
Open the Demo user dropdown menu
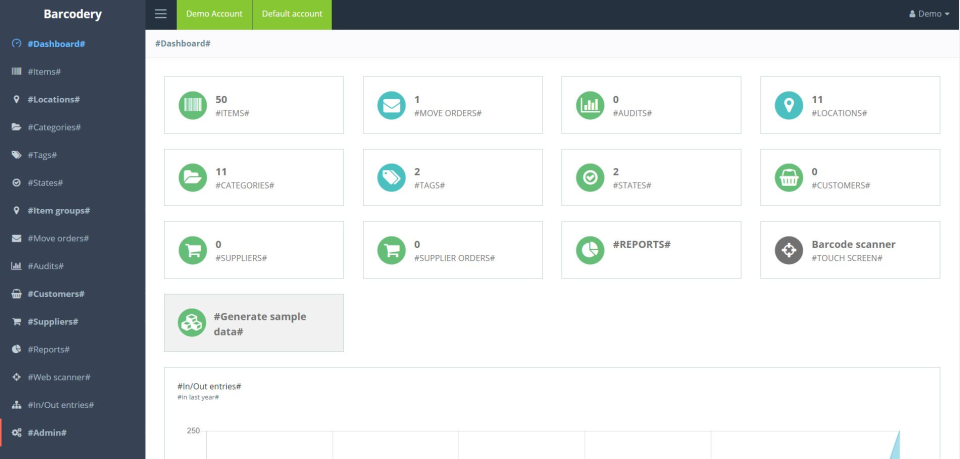click(x=929, y=14)
